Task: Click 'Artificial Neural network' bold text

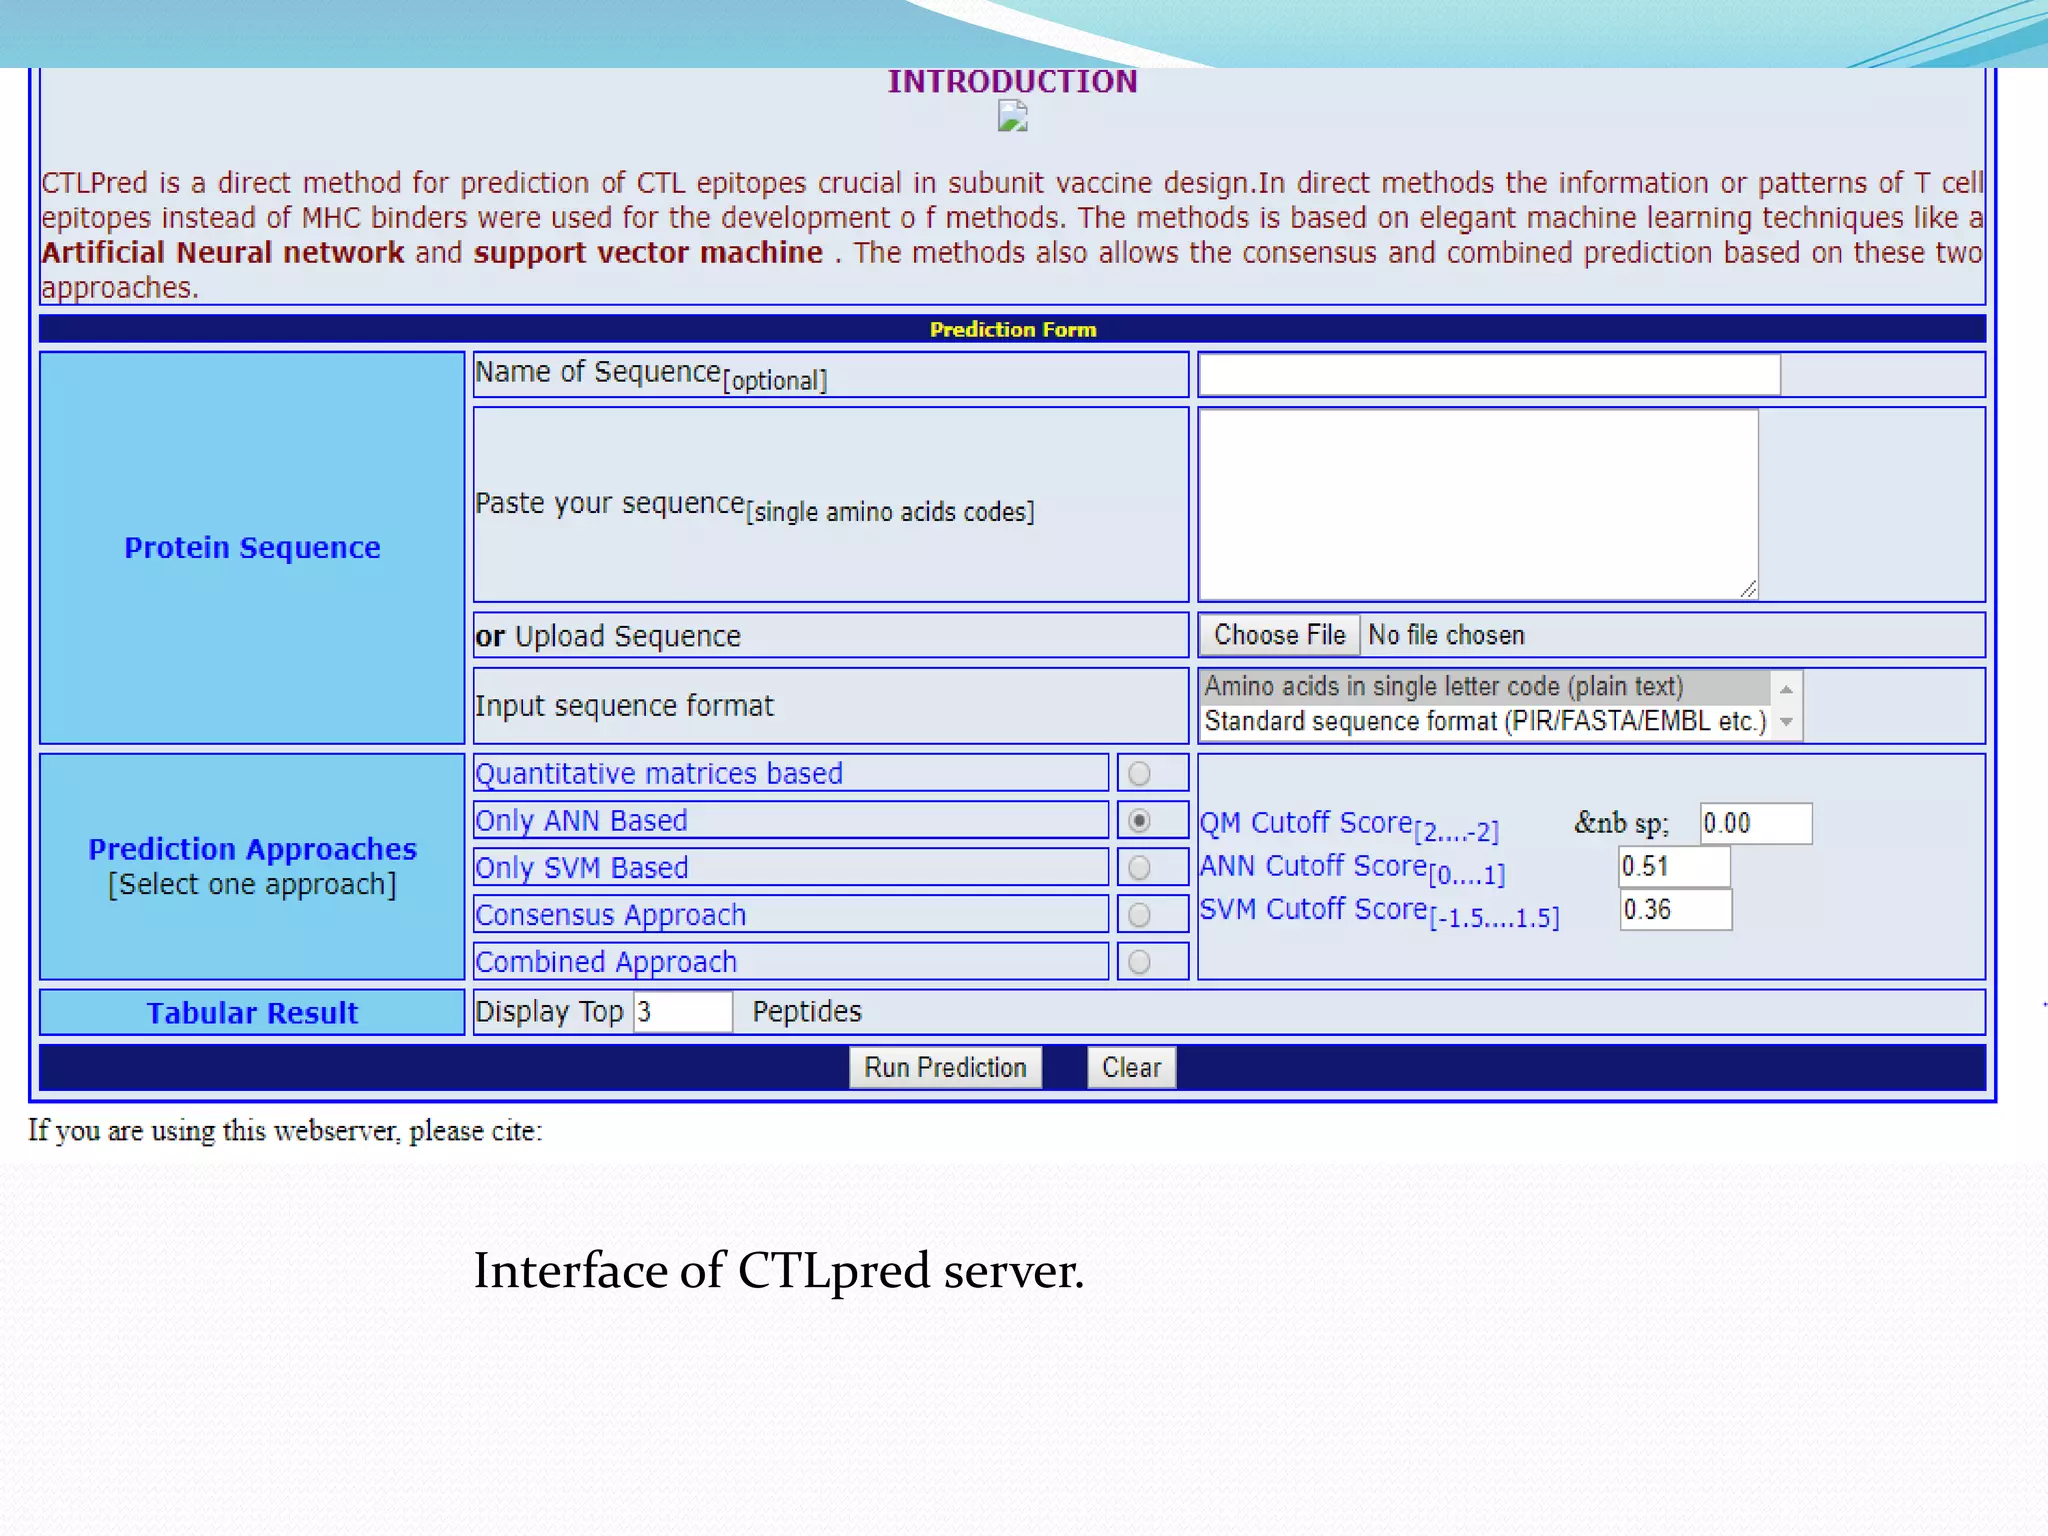Action: 223,252
